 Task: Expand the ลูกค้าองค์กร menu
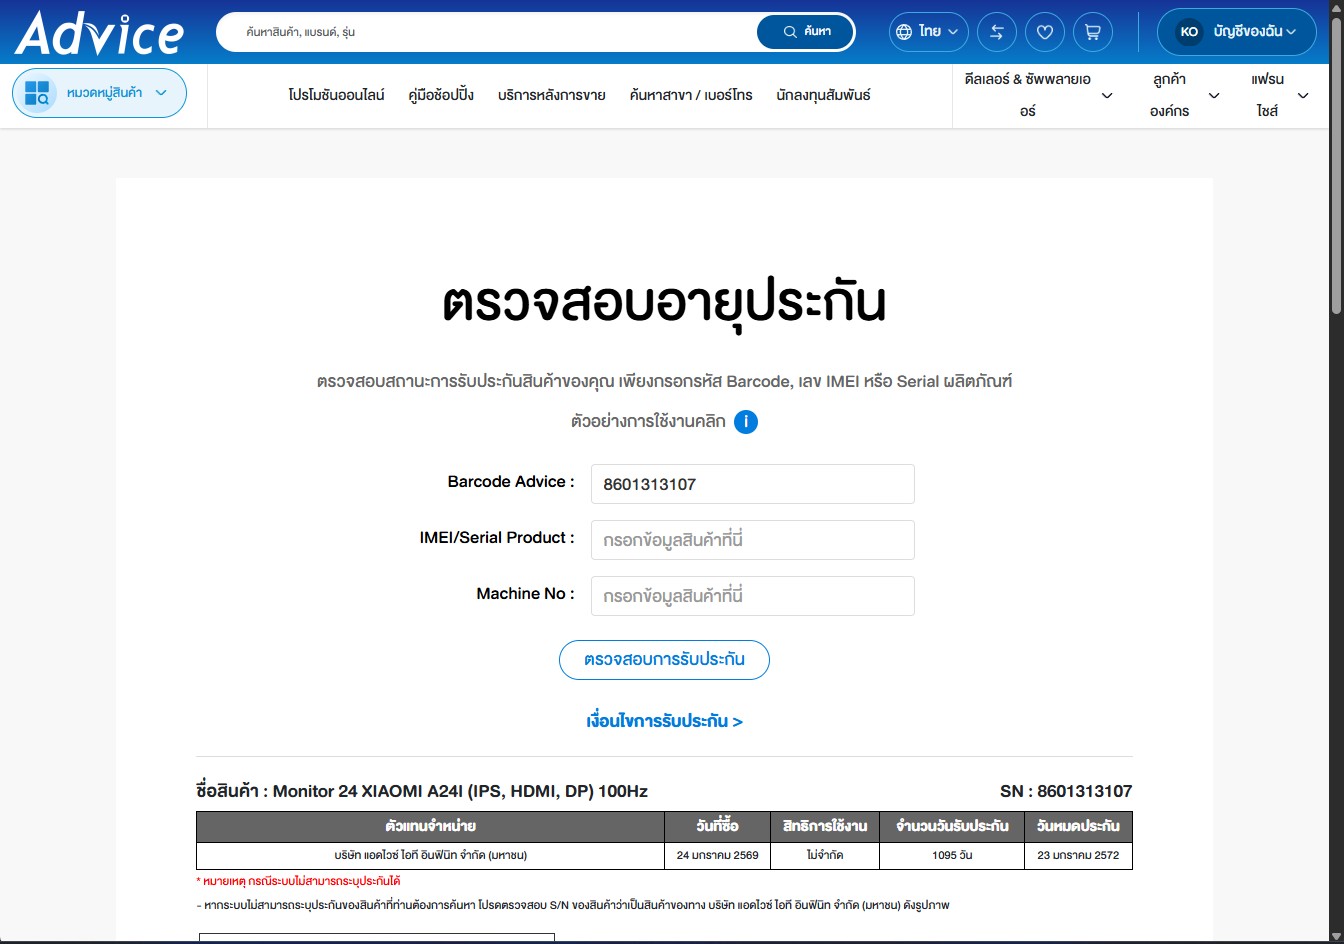tap(1214, 96)
